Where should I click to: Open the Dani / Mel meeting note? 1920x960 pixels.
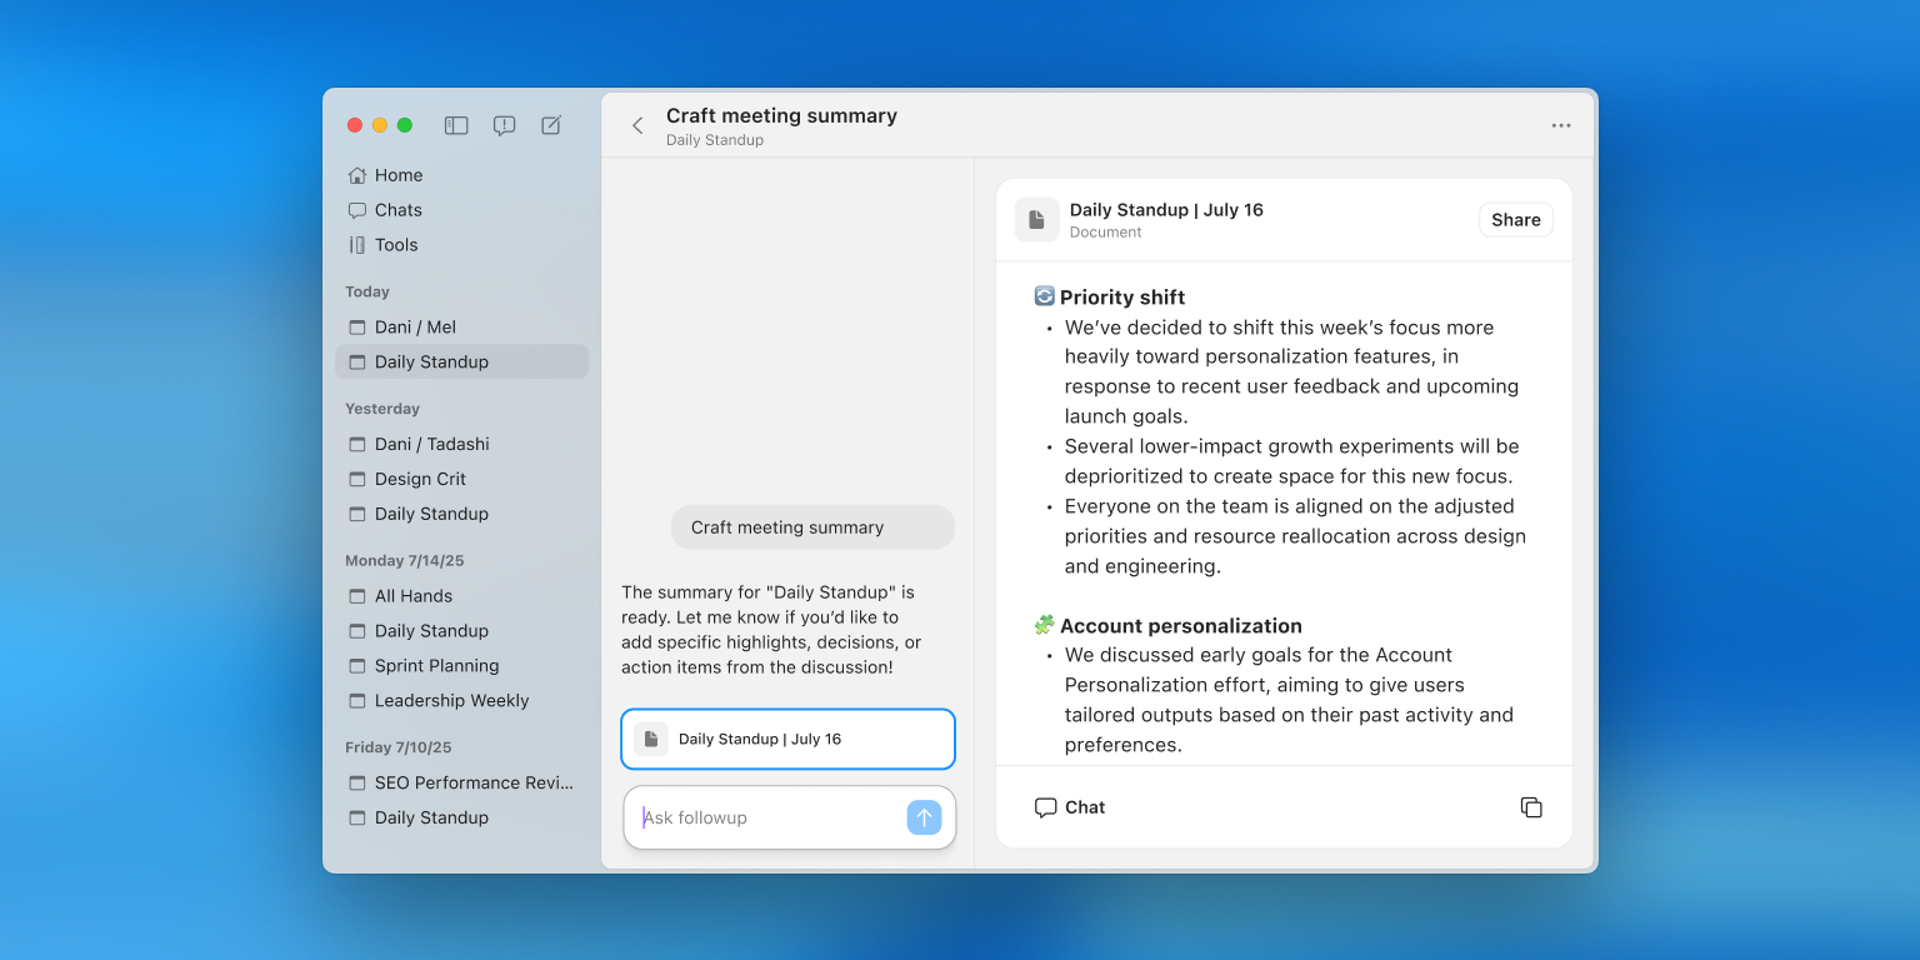tap(415, 327)
